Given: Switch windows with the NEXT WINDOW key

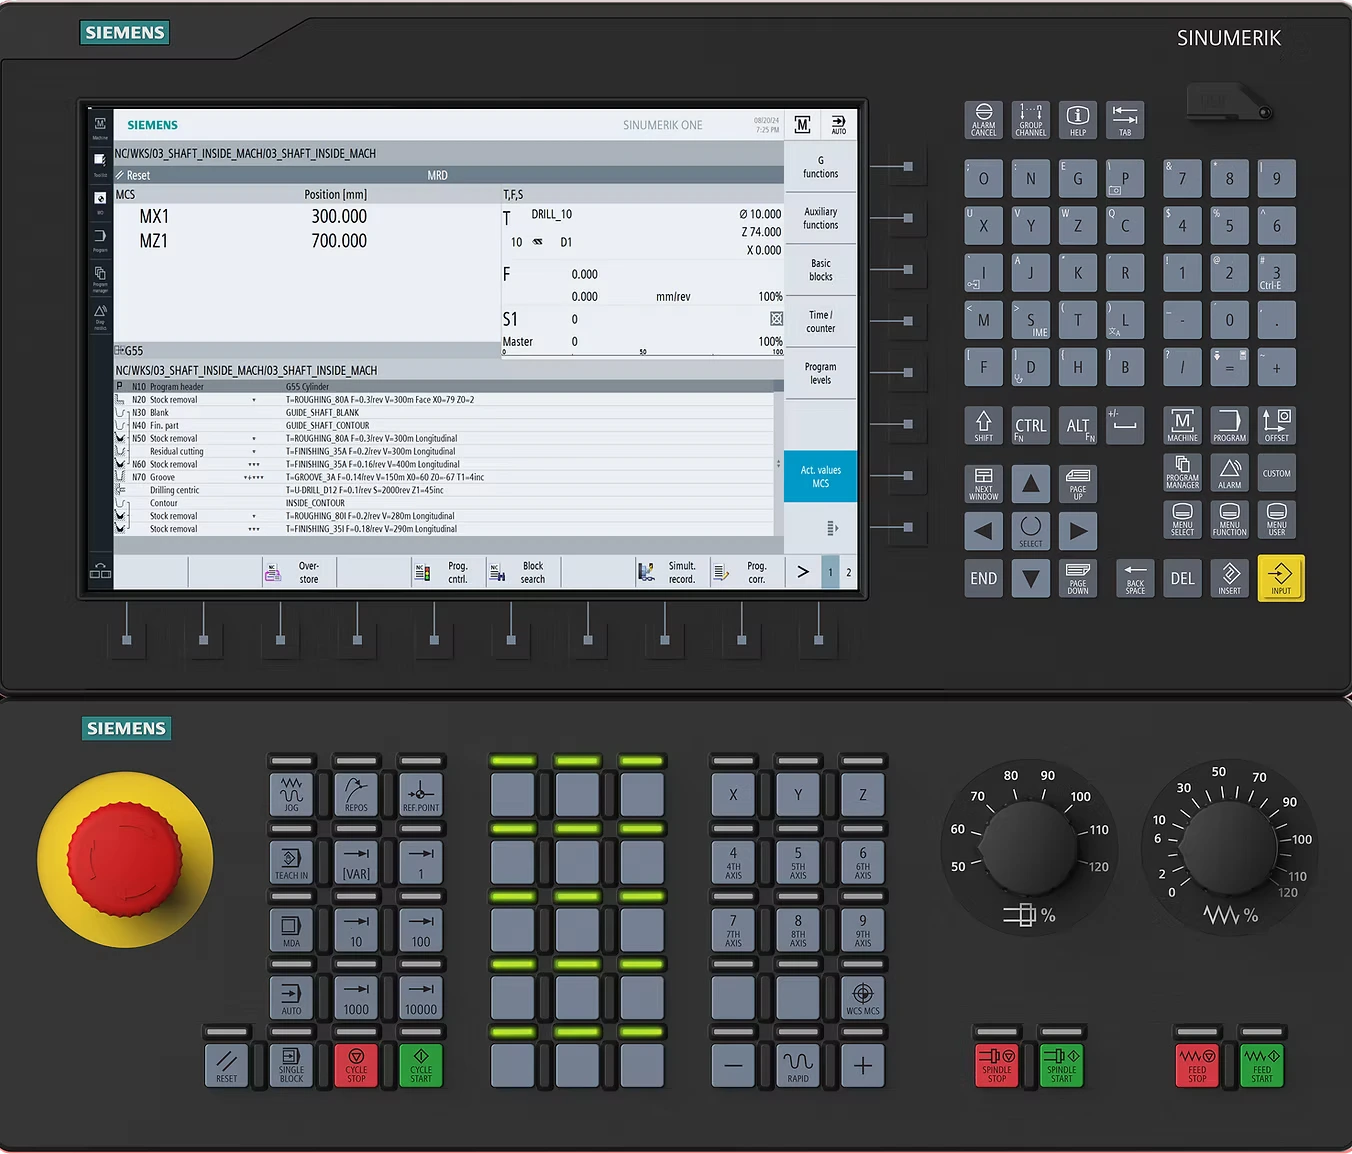Looking at the screenshot, I should (983, 484).
